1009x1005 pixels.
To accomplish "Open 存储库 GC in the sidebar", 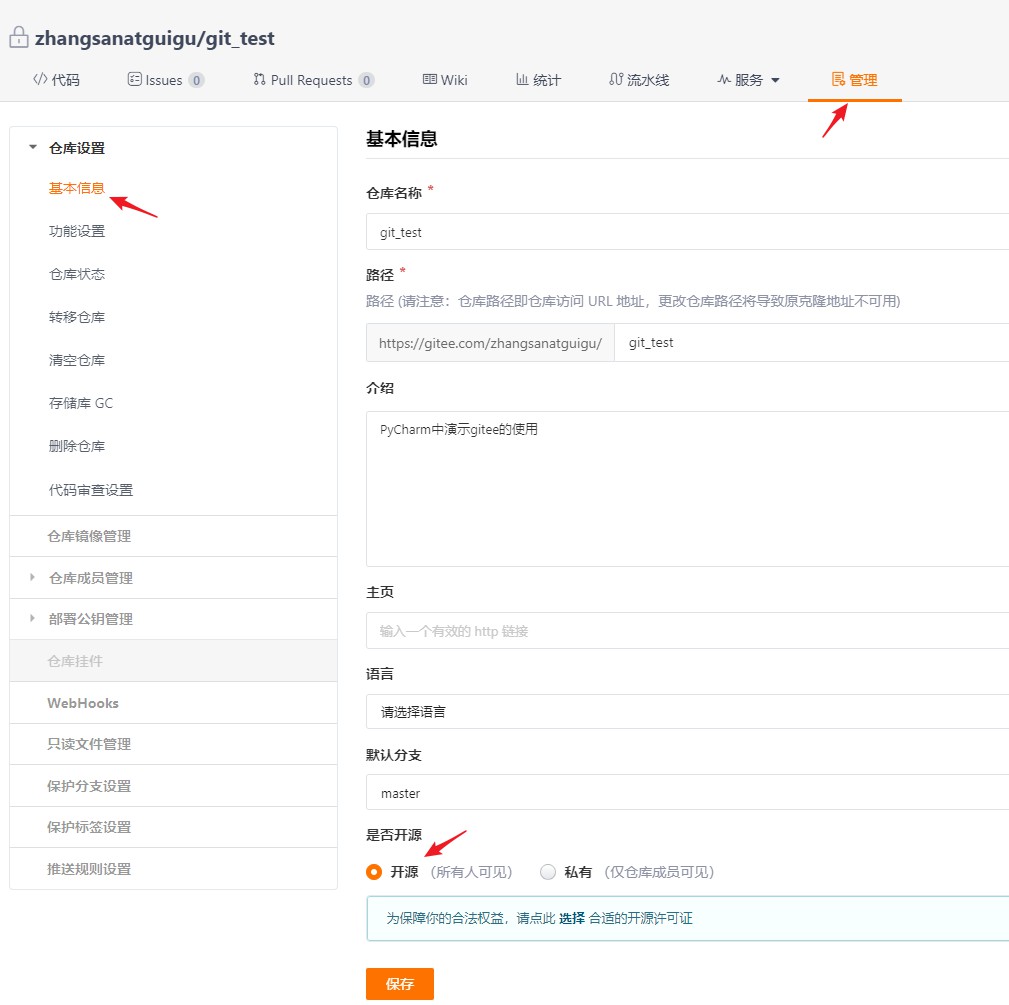I will 81,403.
